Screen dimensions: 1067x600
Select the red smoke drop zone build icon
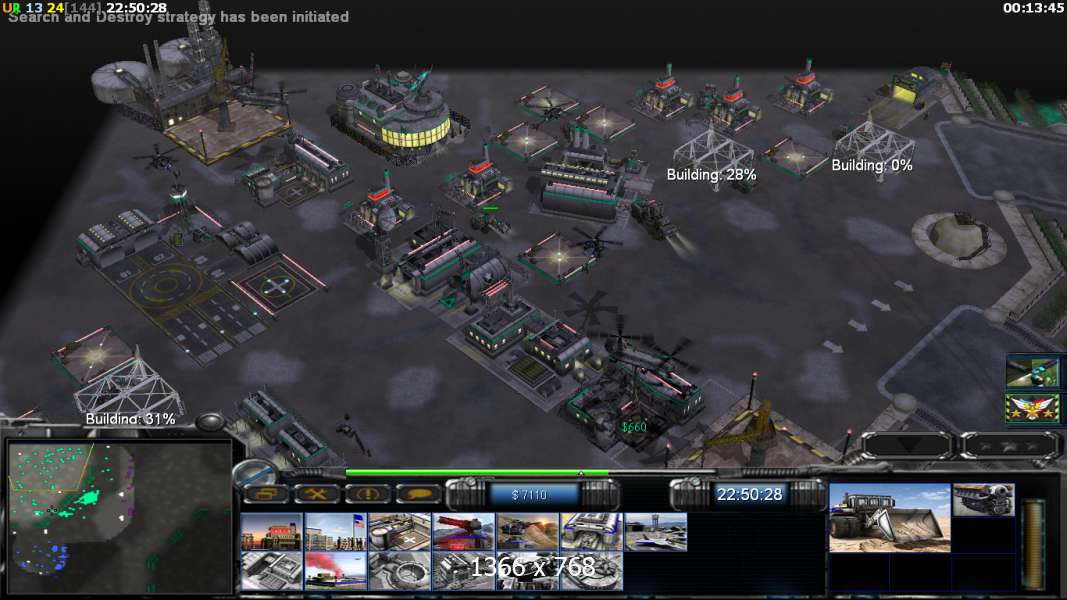pyautogui.click(x=335, y=571)
